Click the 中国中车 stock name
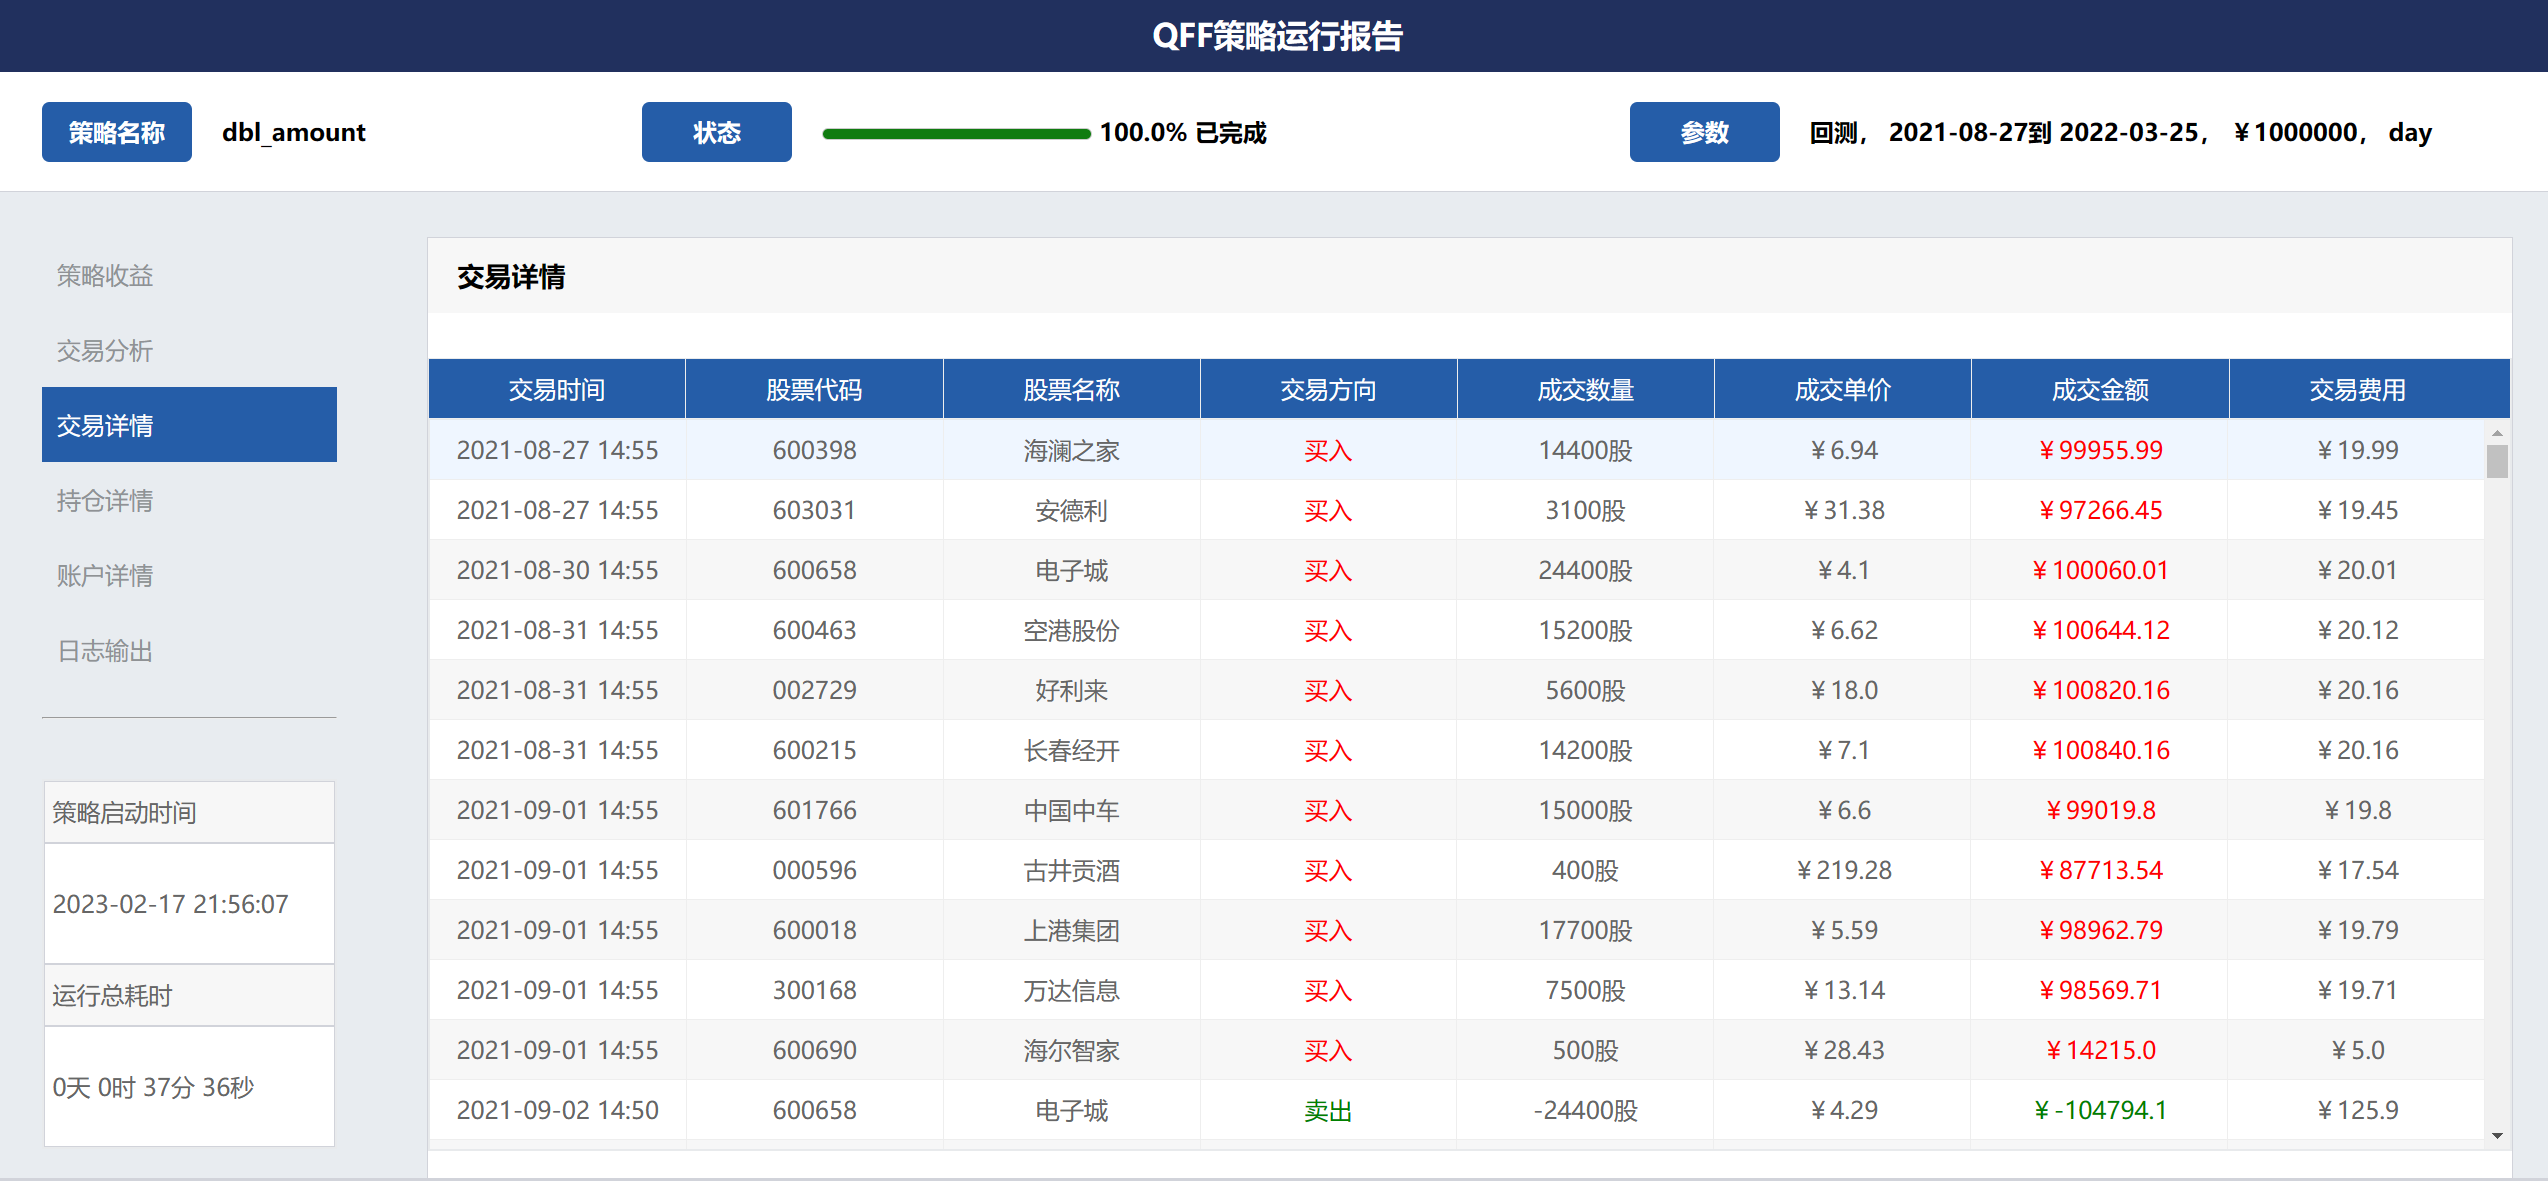This screenshot has height=1197, width=2548. (1071, 810)
